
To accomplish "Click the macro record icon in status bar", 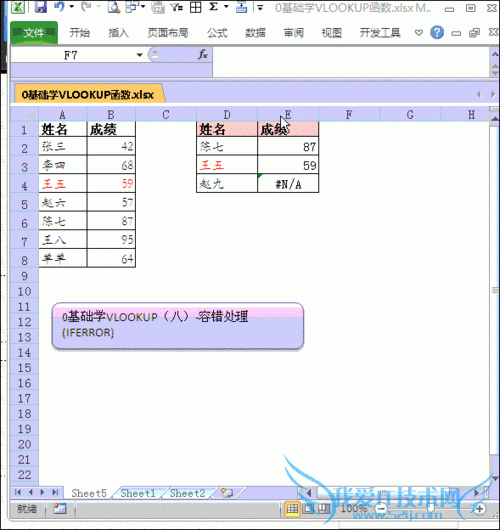I will tap(59, 508).
